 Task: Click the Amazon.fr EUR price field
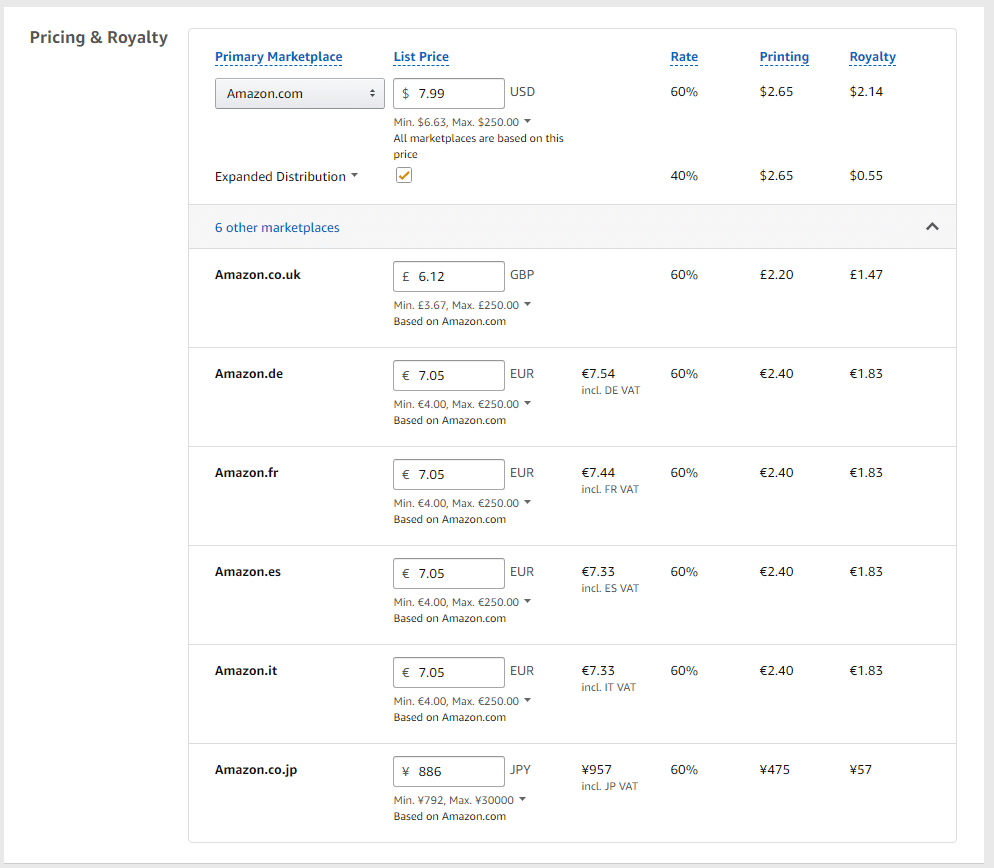tap(449, 474)
